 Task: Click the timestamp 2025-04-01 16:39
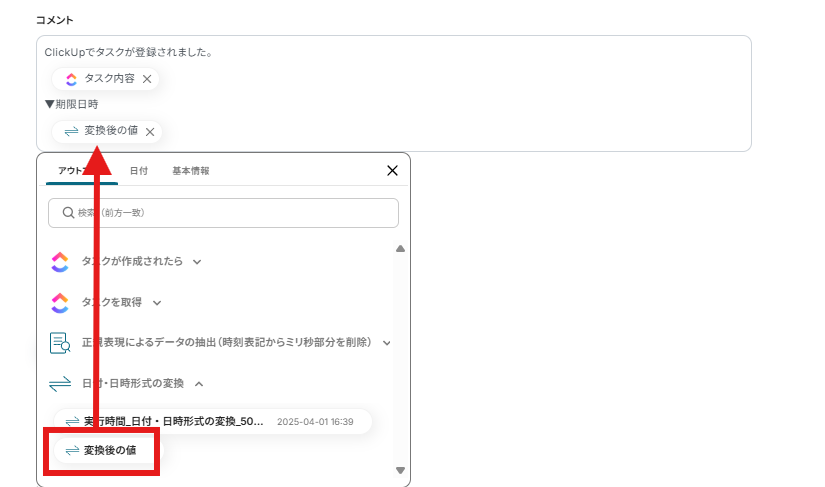[x=315, y=422]
